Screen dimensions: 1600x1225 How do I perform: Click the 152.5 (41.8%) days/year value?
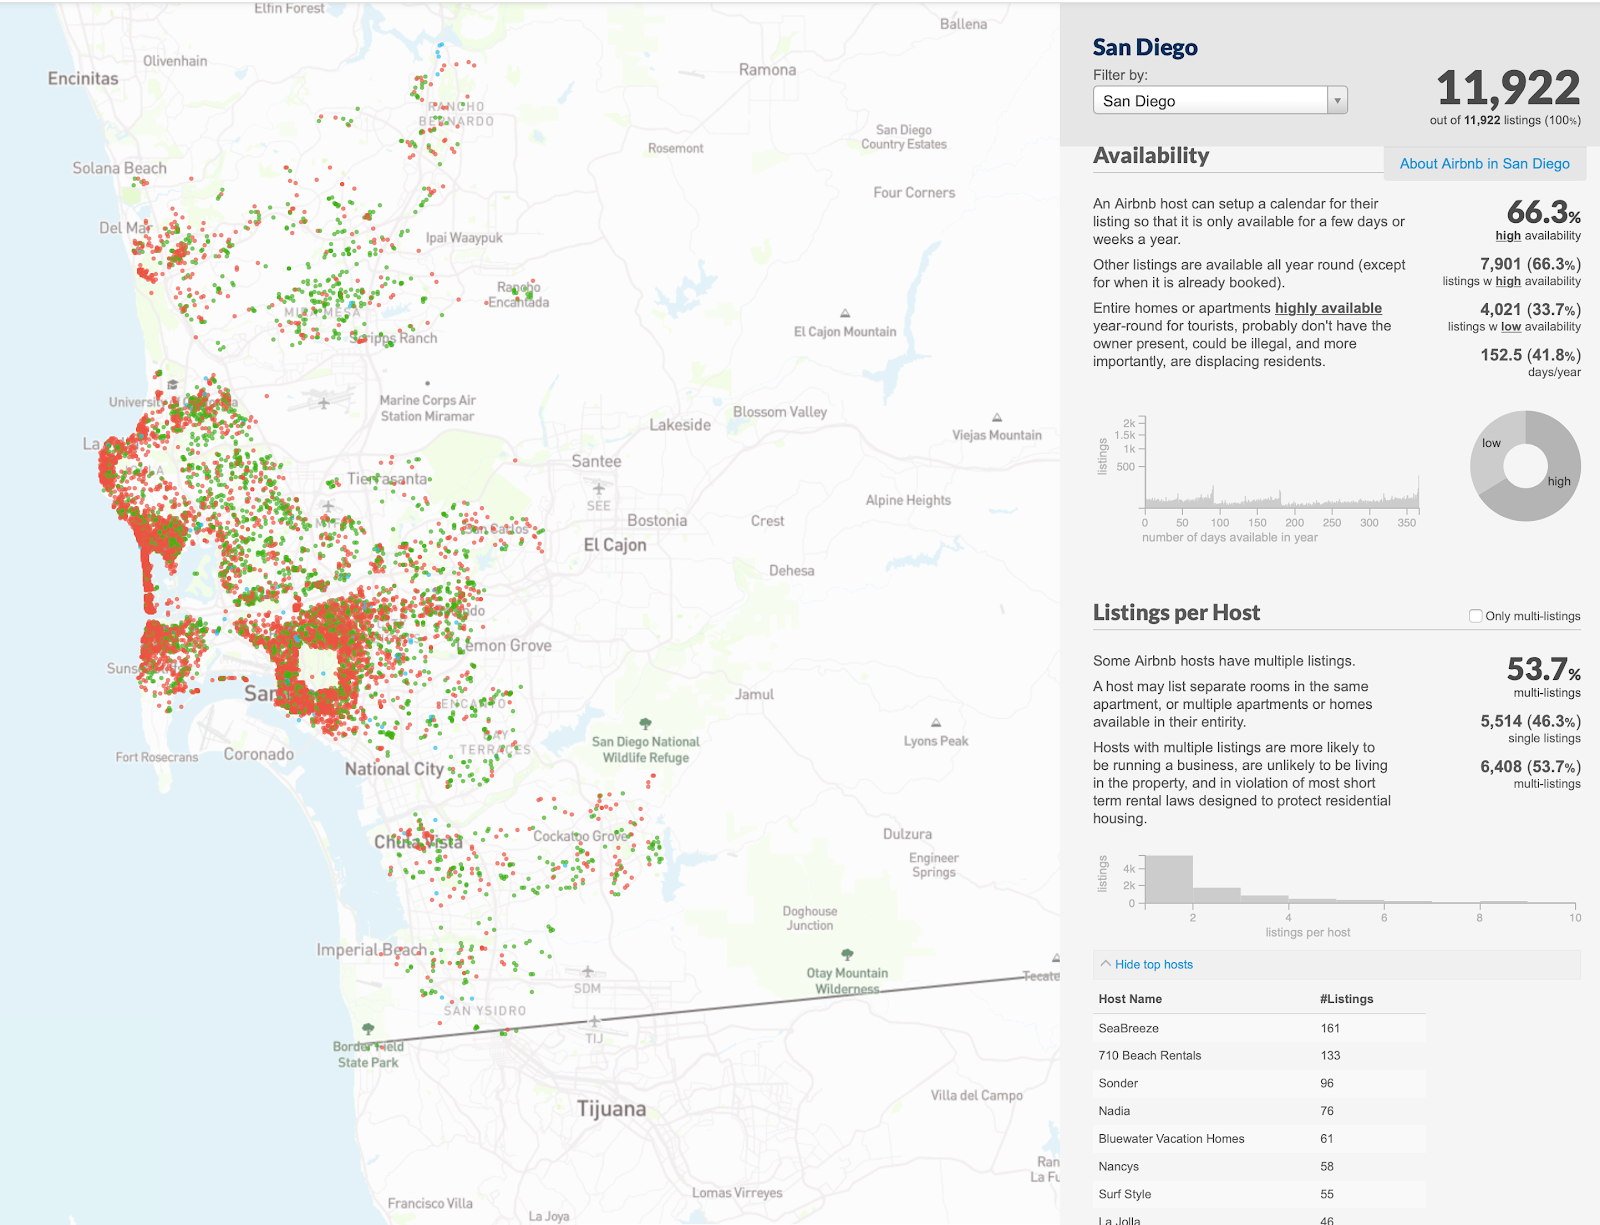click(1530, 355)
